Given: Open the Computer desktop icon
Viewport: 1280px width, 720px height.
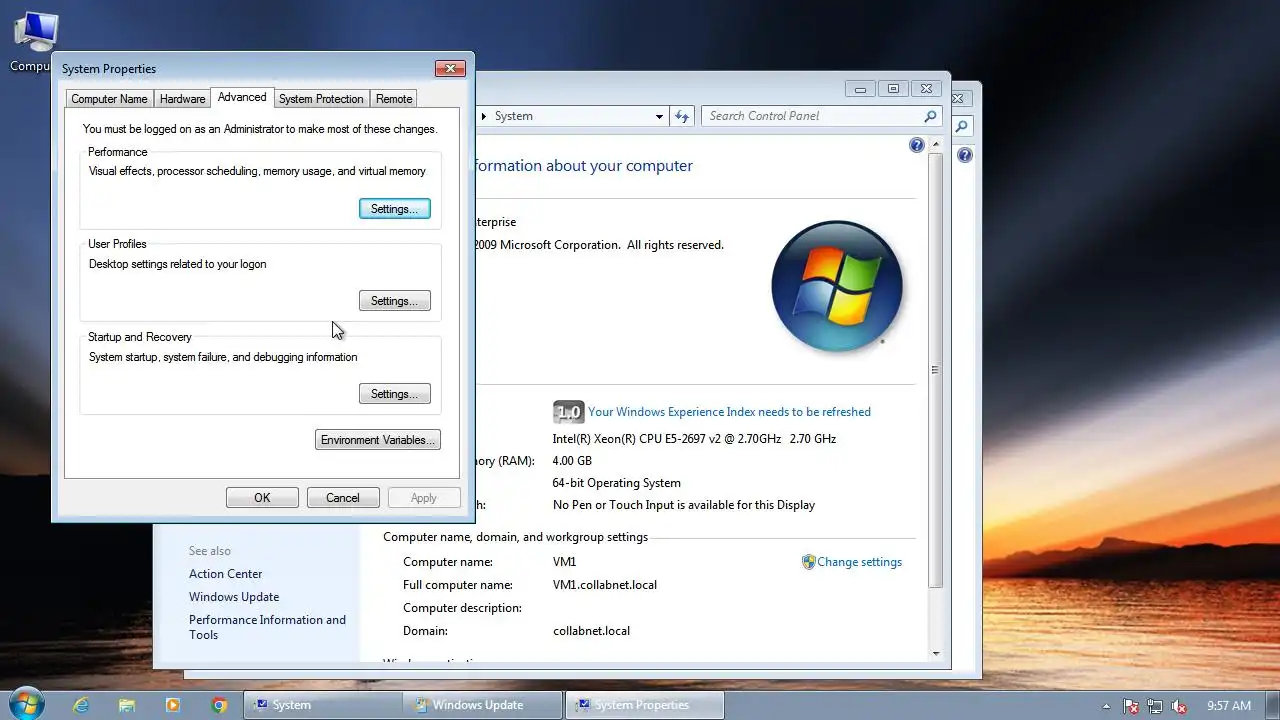Looking at the screenshot, I should click(x=35, y=42).
